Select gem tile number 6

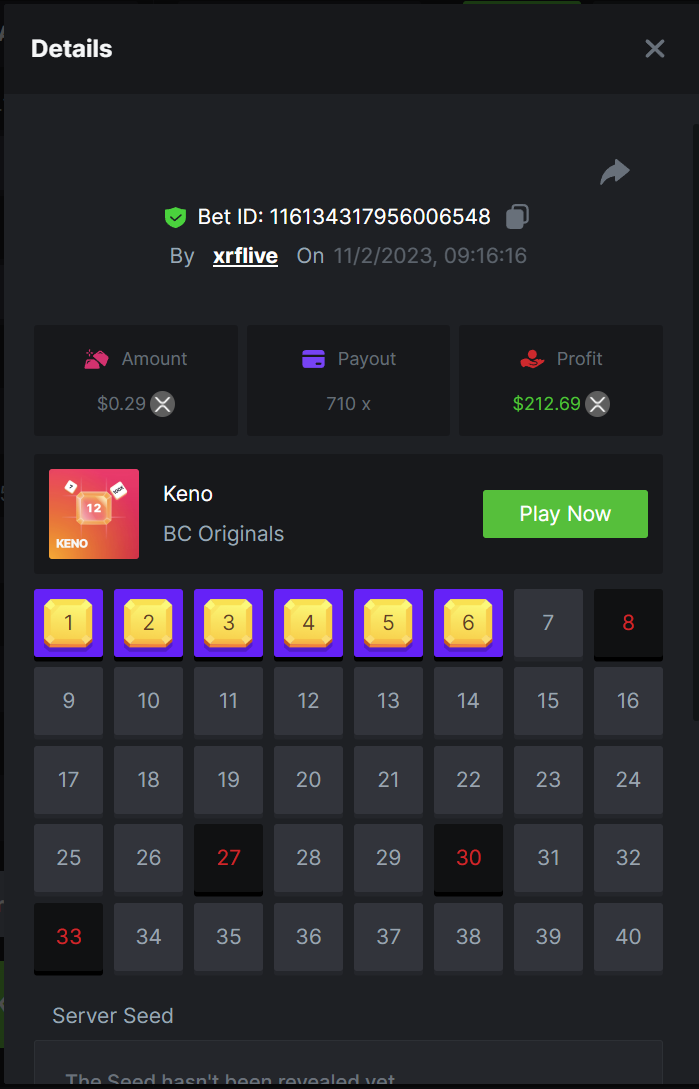468,623
